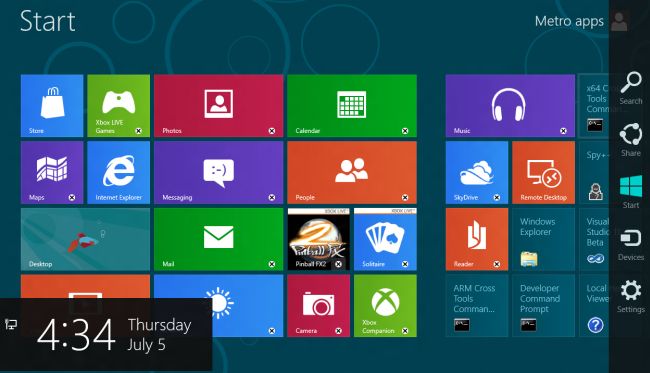This screenshot has width=650, height=373.
Task: Launch the Xbox LIVE Games tile
Action: [x=119, y=106]
